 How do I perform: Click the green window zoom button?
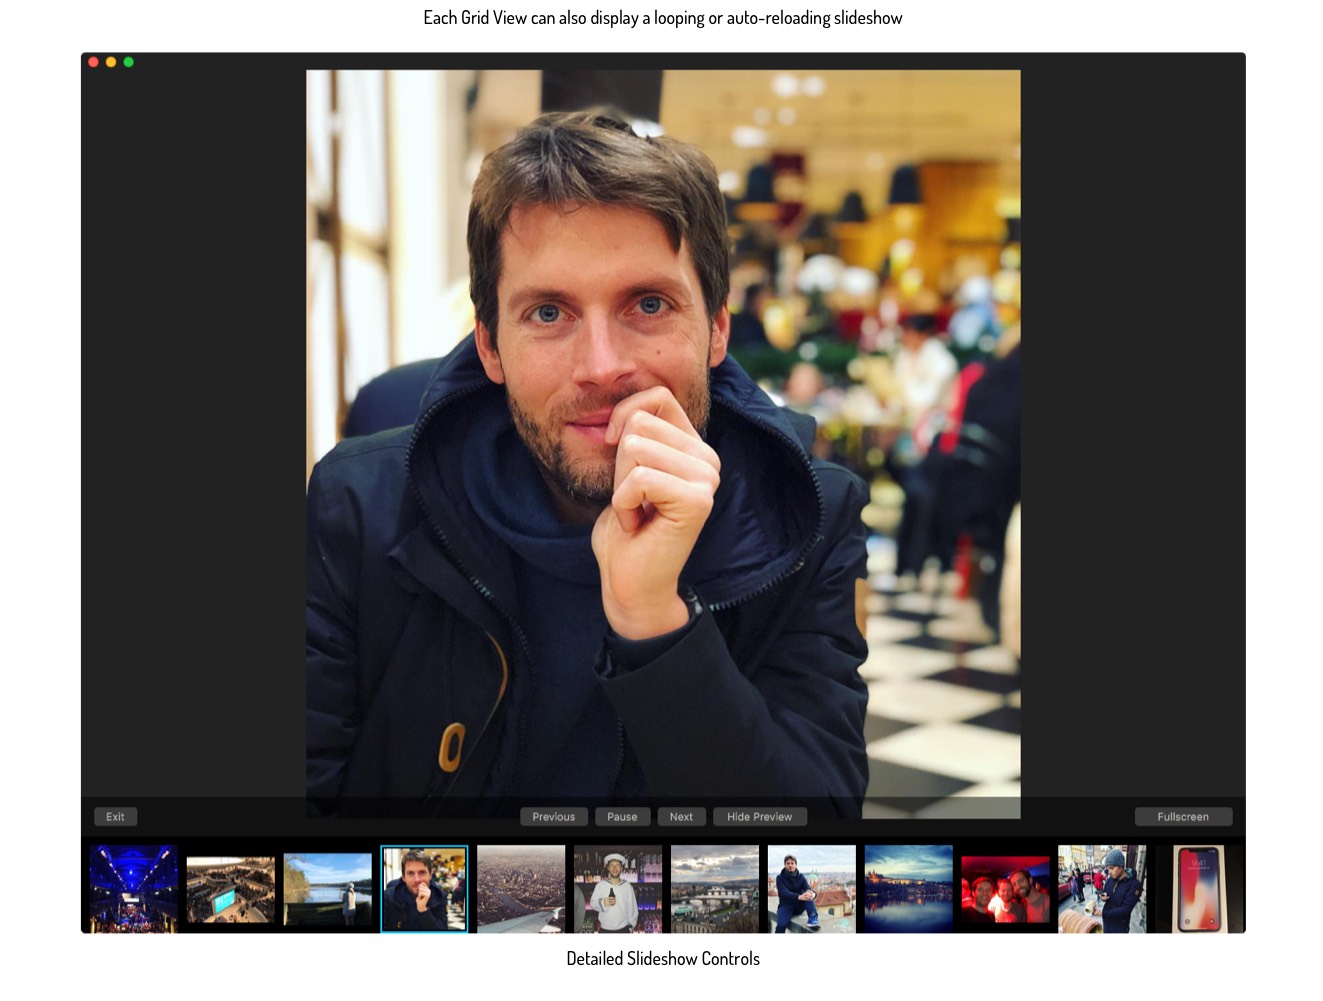[128, 62]
